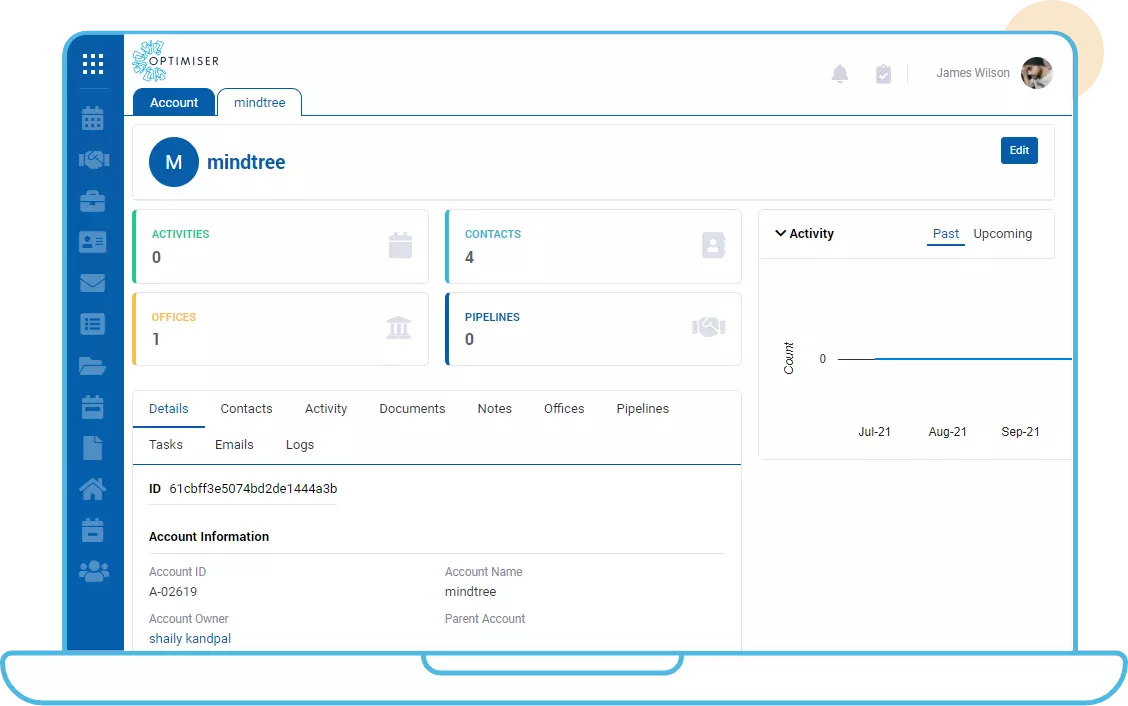Image resolution: width=1128 pixels, height=706 pixels.
Task: Show Past activity in the chart
Action: 945,234
